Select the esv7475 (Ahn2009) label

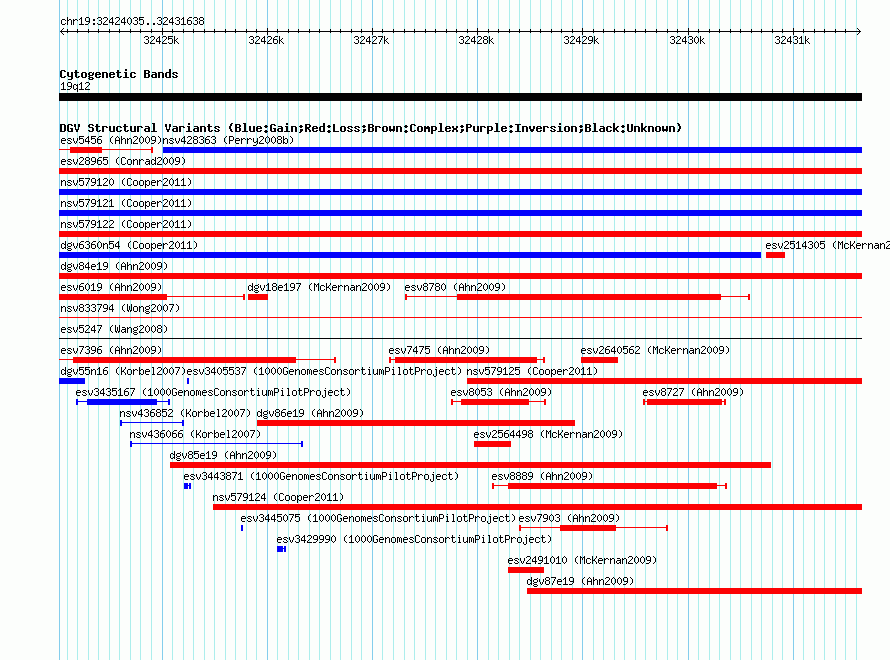click(x=439, y=350)
